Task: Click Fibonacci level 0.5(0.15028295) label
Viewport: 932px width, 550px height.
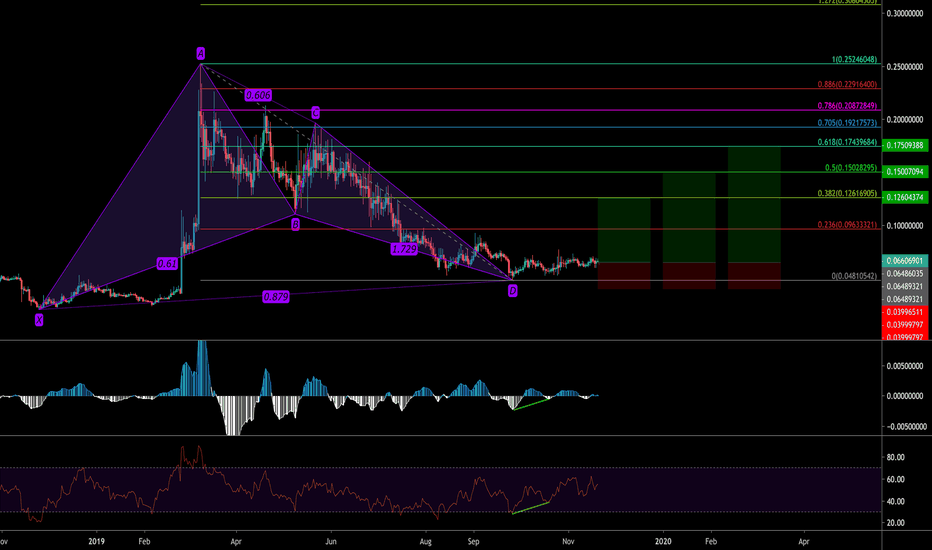Action: point(851,168)
